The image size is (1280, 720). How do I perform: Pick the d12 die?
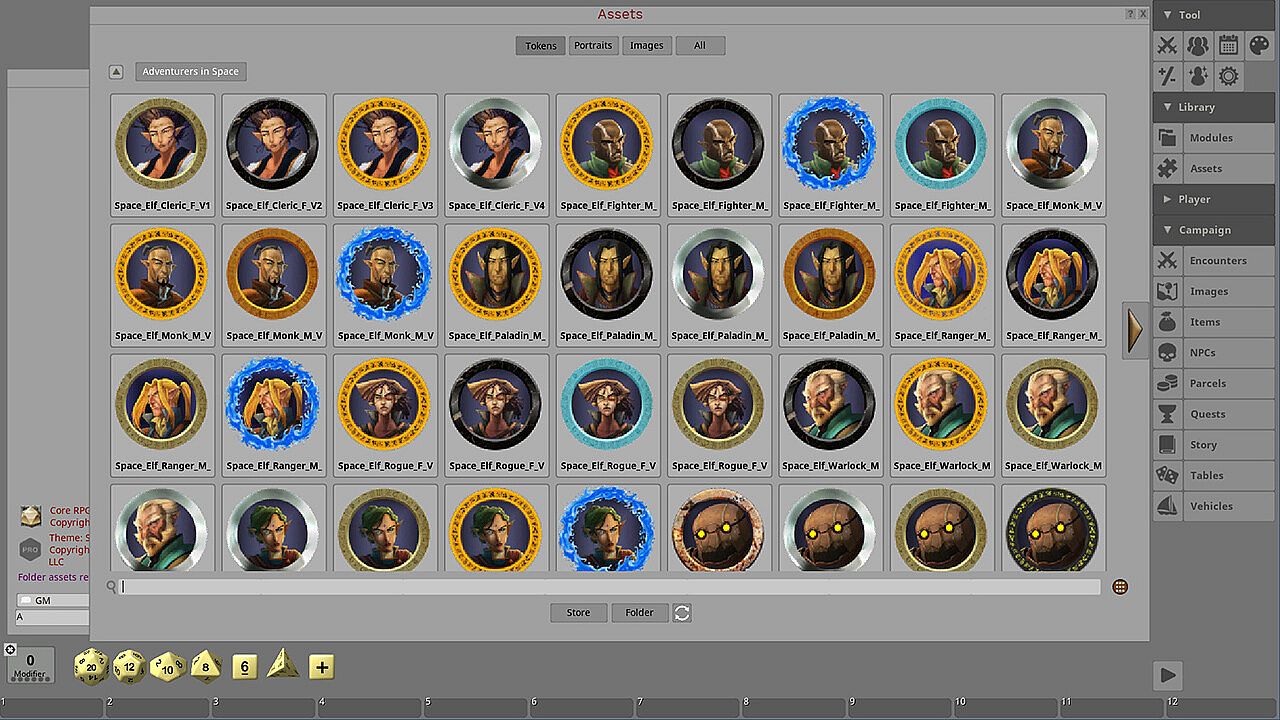tap(130, 666)
